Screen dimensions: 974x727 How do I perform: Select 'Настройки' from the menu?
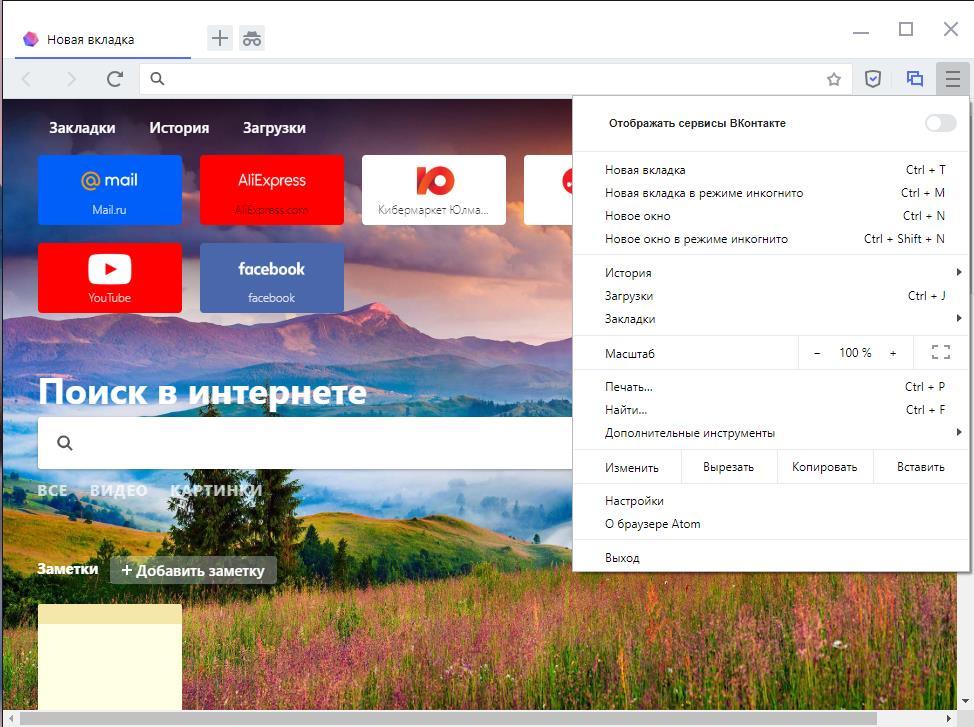click(x=634, y=501)
